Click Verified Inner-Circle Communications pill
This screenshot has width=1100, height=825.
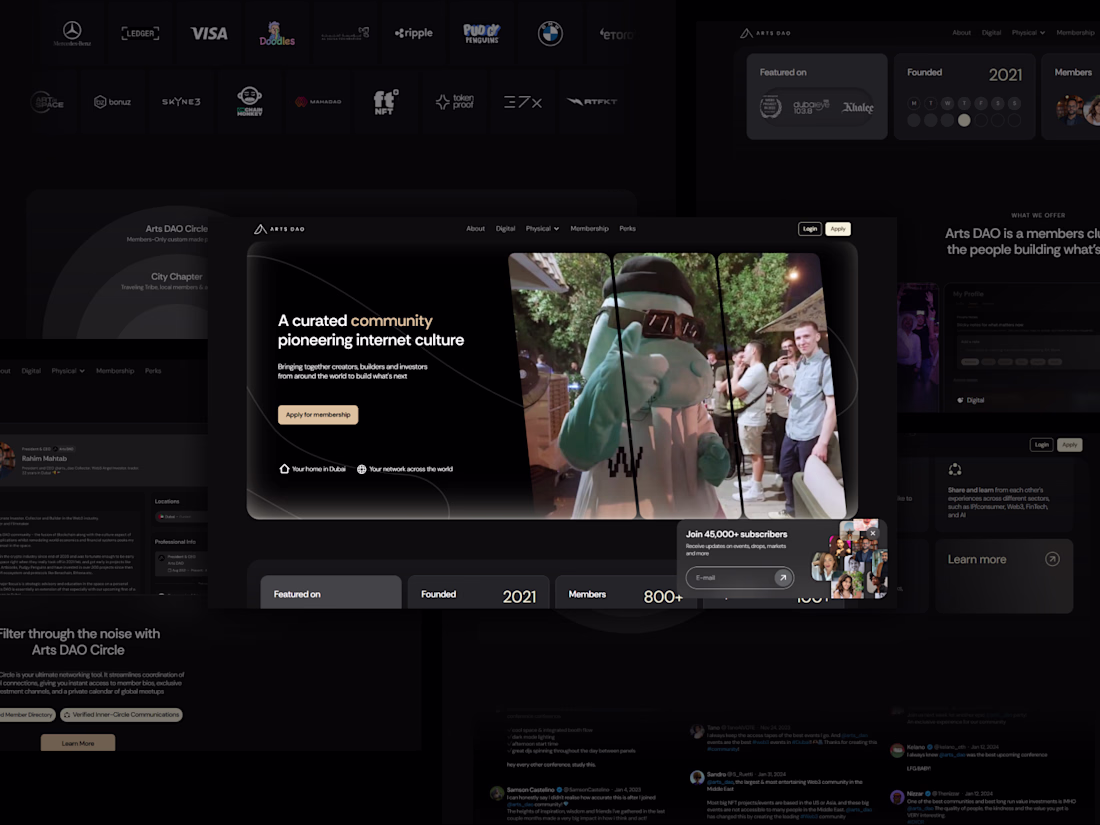coord(121,715)
